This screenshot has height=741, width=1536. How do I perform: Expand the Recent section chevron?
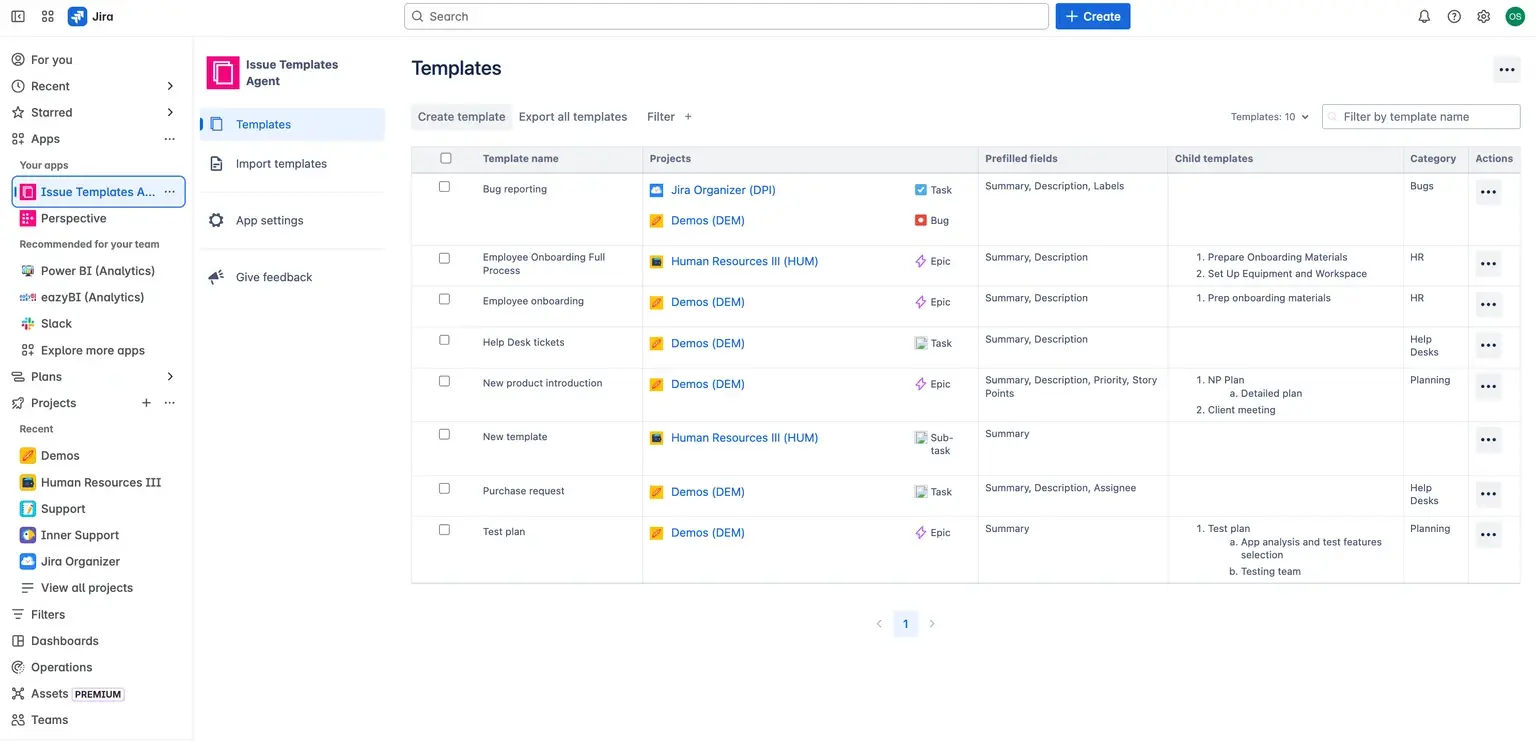[170, 86]
